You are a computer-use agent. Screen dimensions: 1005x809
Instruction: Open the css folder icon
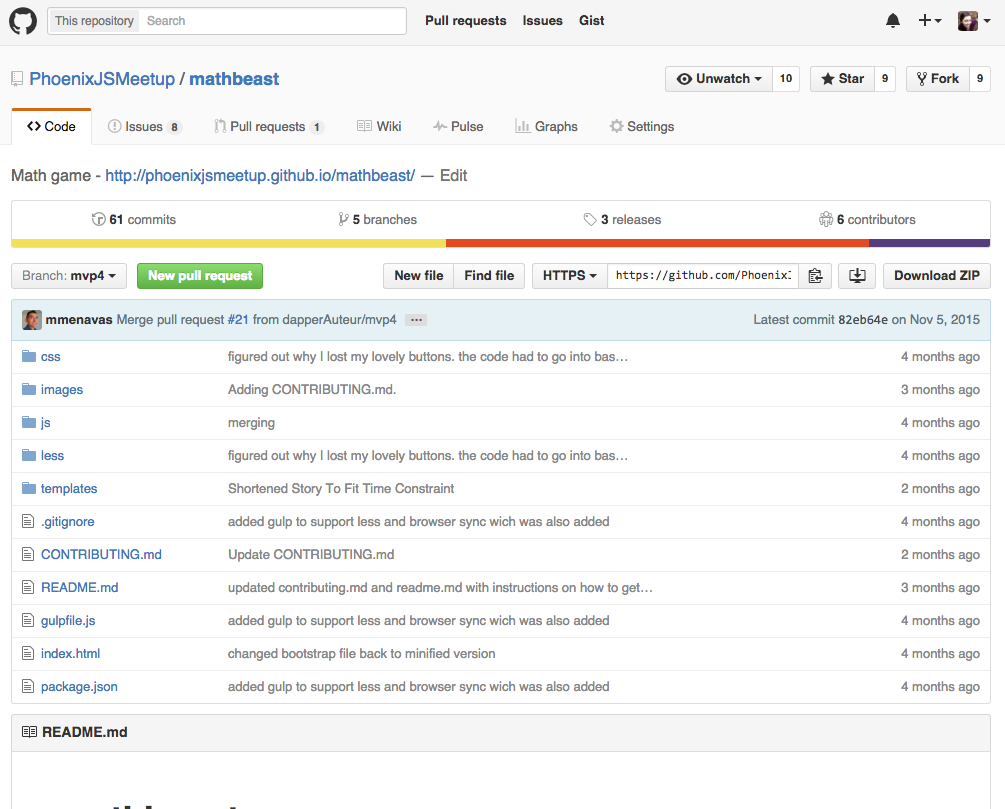pyautogui.click(x=29, y=356)
